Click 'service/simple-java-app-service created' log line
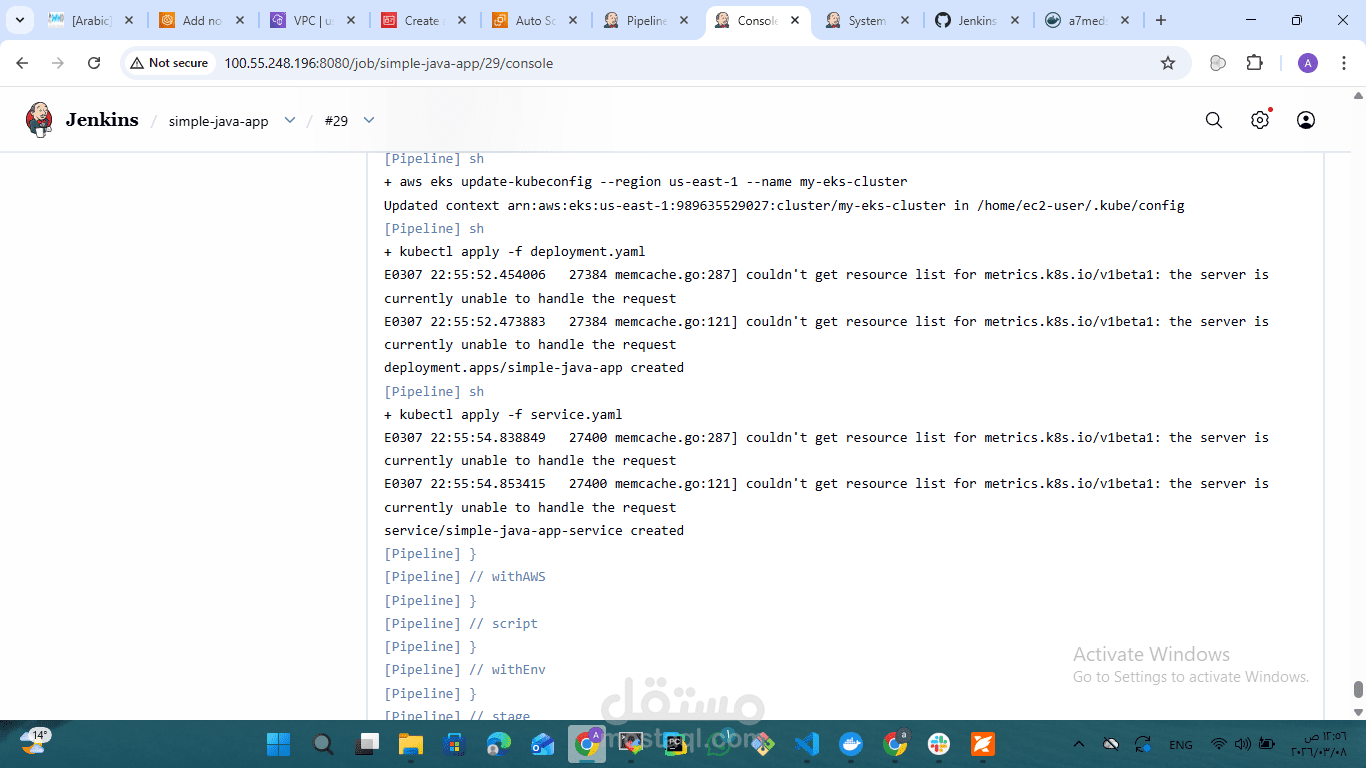Viewport: 1366px width, 768px height. (534, 531)
